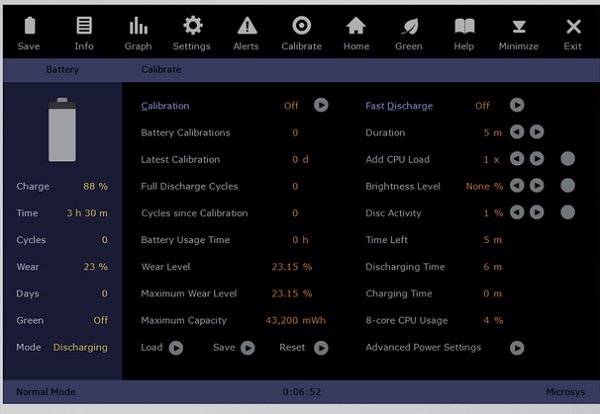Open the Info panel
600x414 pixels.
(x=84, y=27)
